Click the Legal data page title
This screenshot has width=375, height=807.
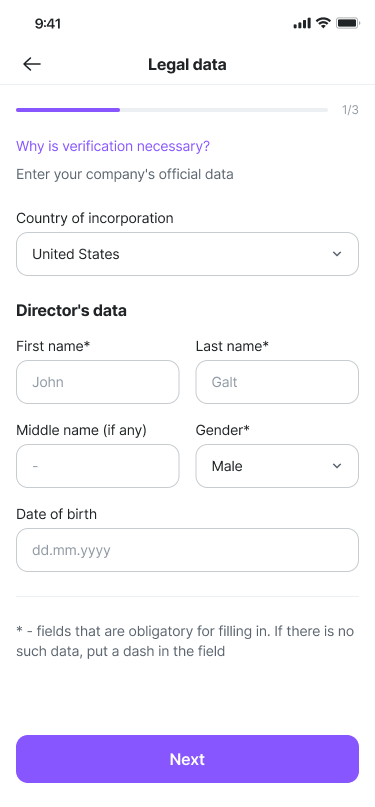coord(187,64)
